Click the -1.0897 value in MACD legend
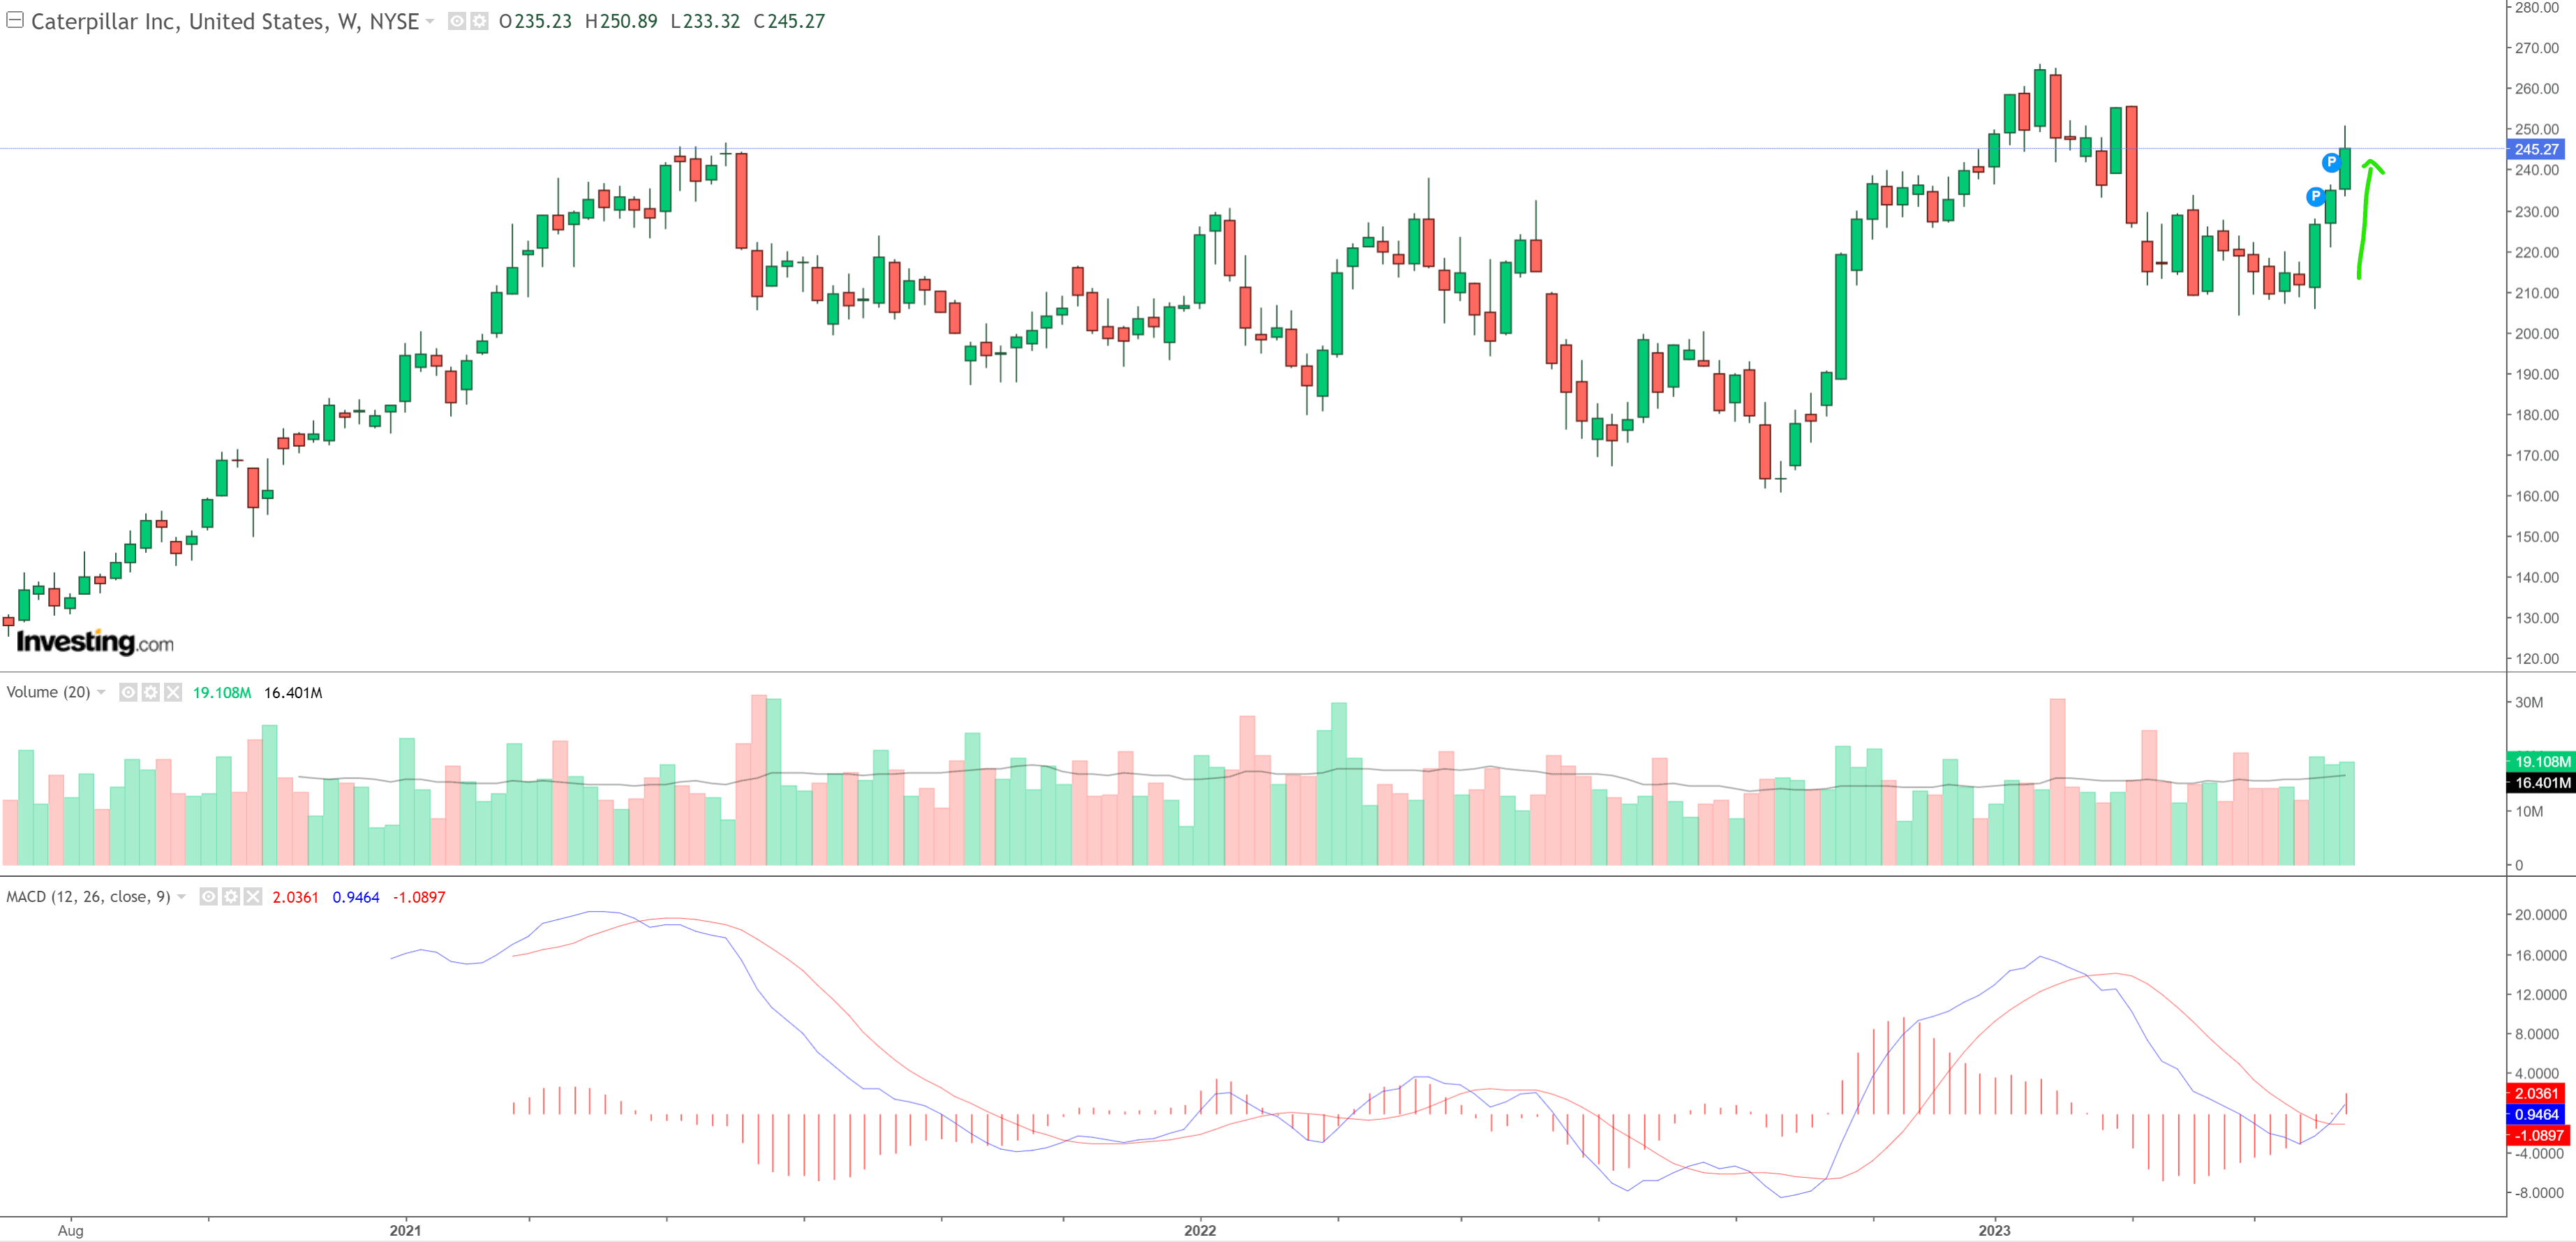2576x1242 pixels. (x=419, y=898)
